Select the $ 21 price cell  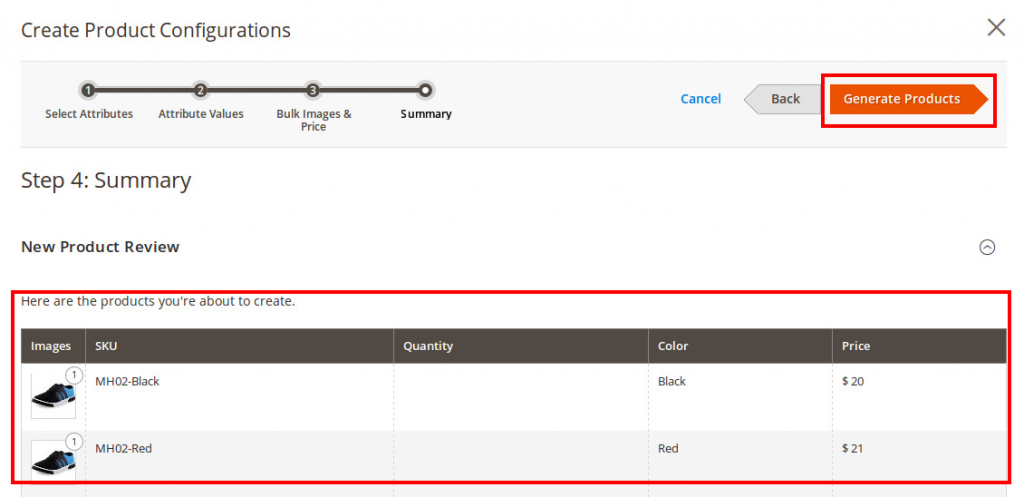[x=853, y=448]
